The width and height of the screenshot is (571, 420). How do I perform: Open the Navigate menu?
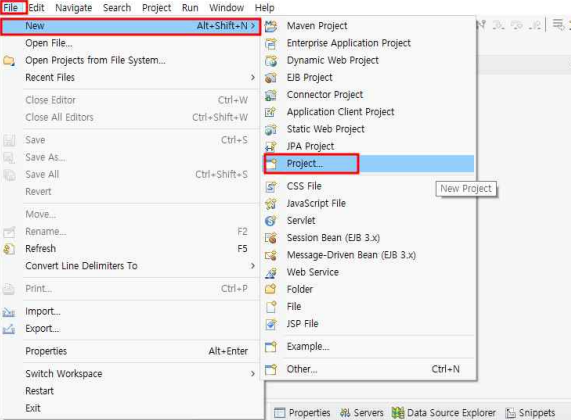click(74, 7)
